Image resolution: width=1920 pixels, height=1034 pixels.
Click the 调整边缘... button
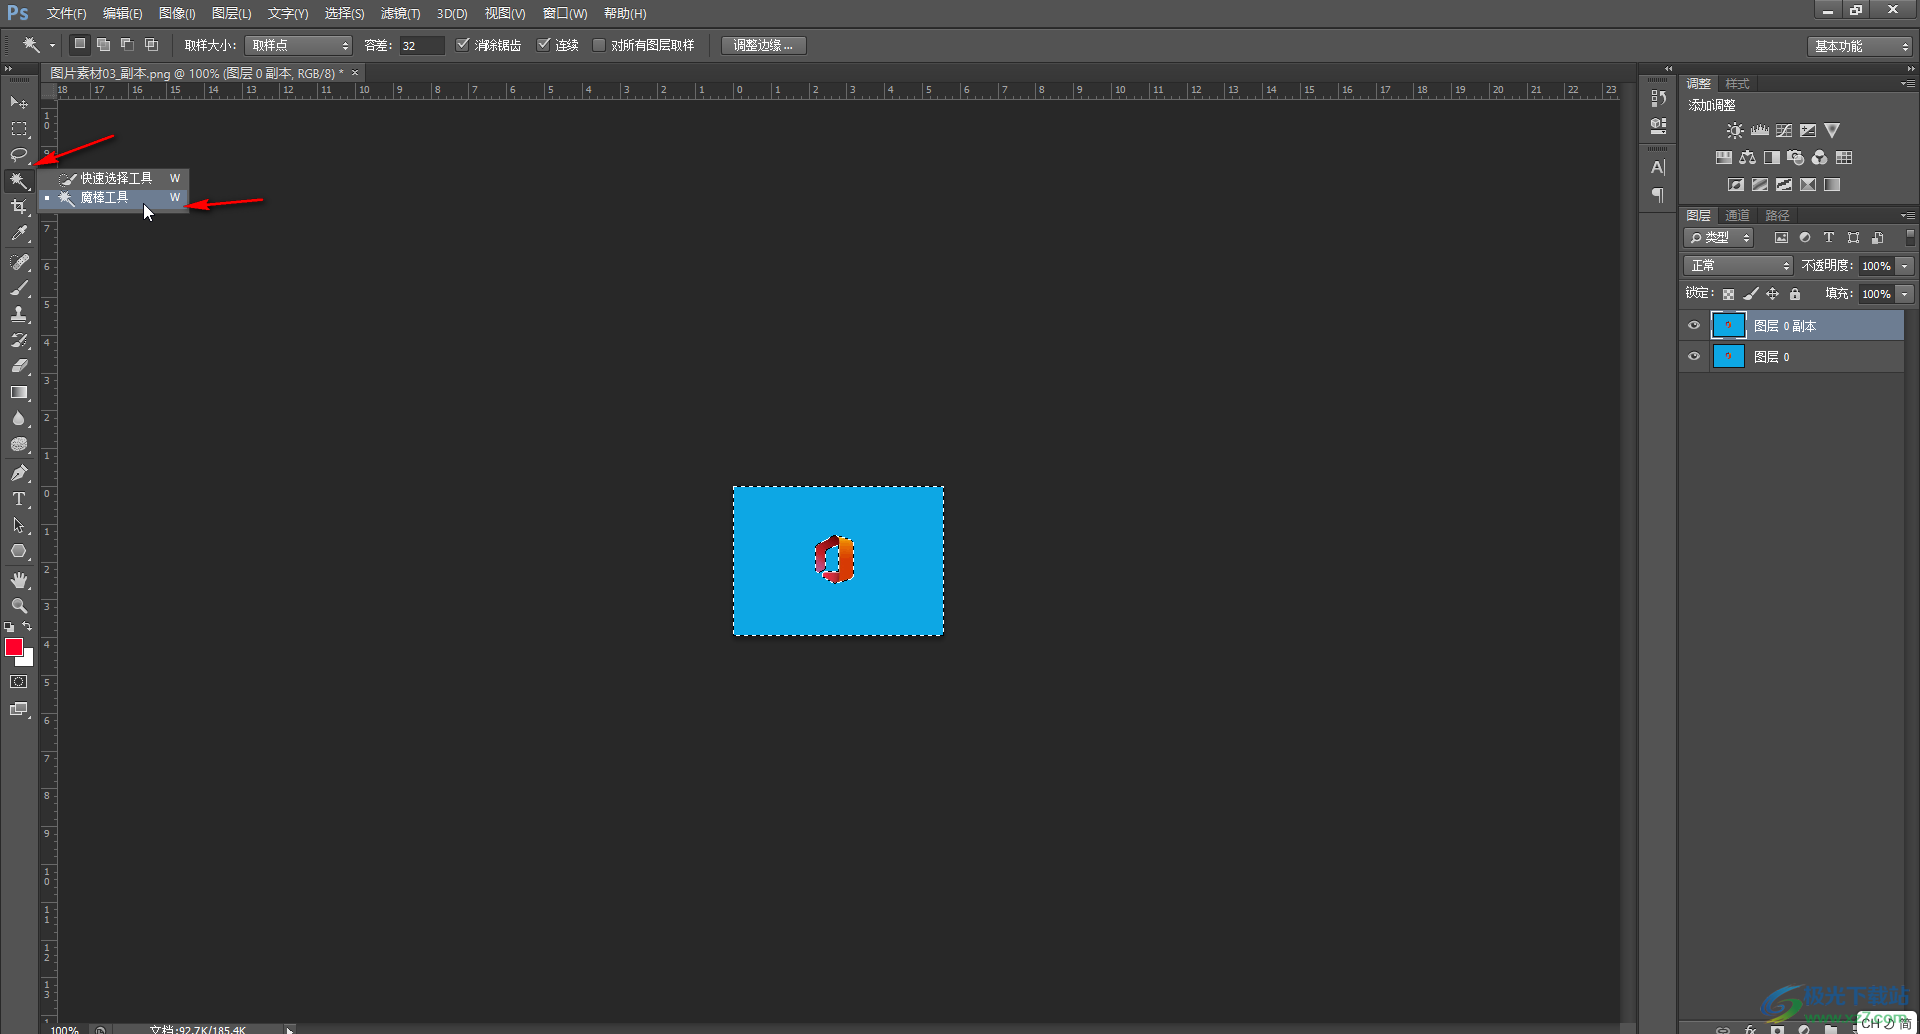pos(763,46)
